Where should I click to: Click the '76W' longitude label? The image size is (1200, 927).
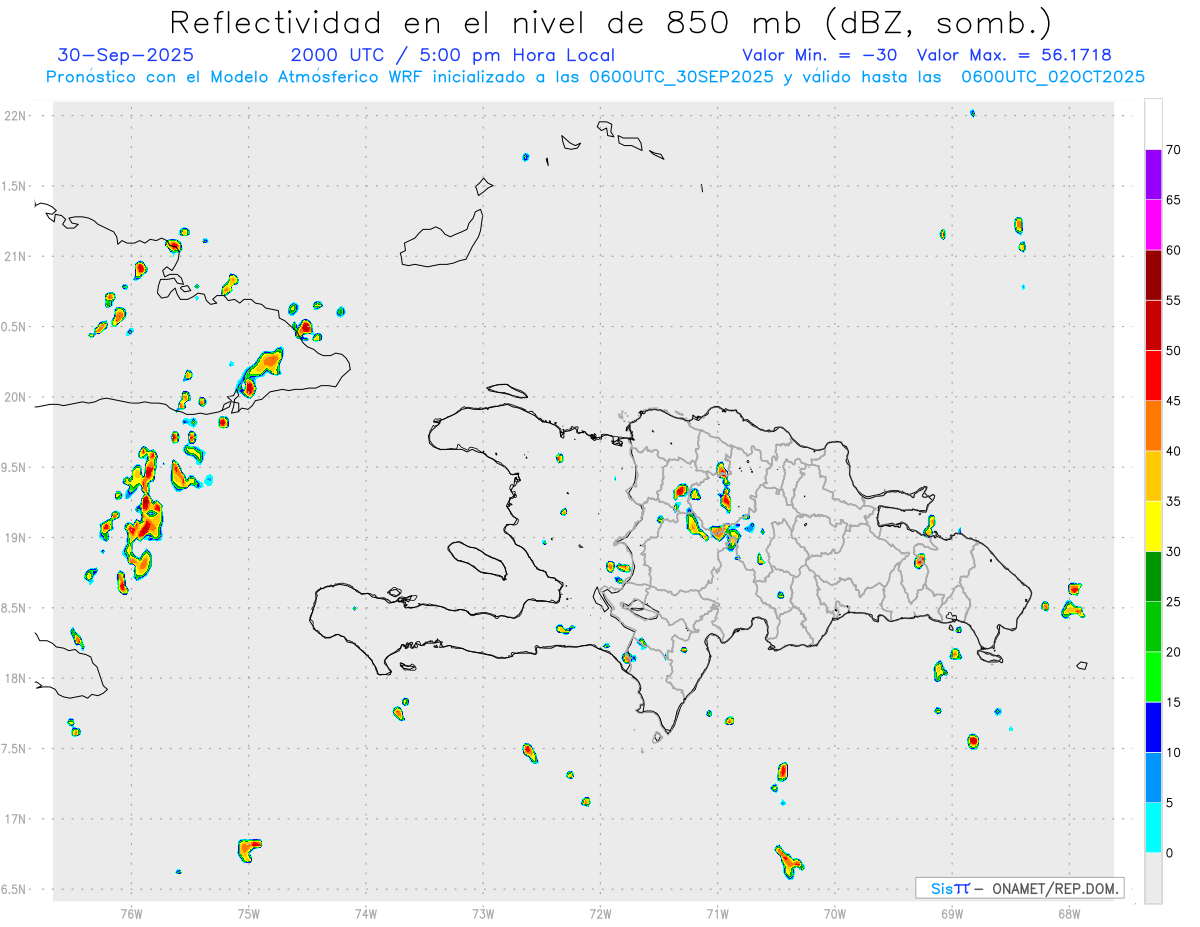tap(131, 913)
